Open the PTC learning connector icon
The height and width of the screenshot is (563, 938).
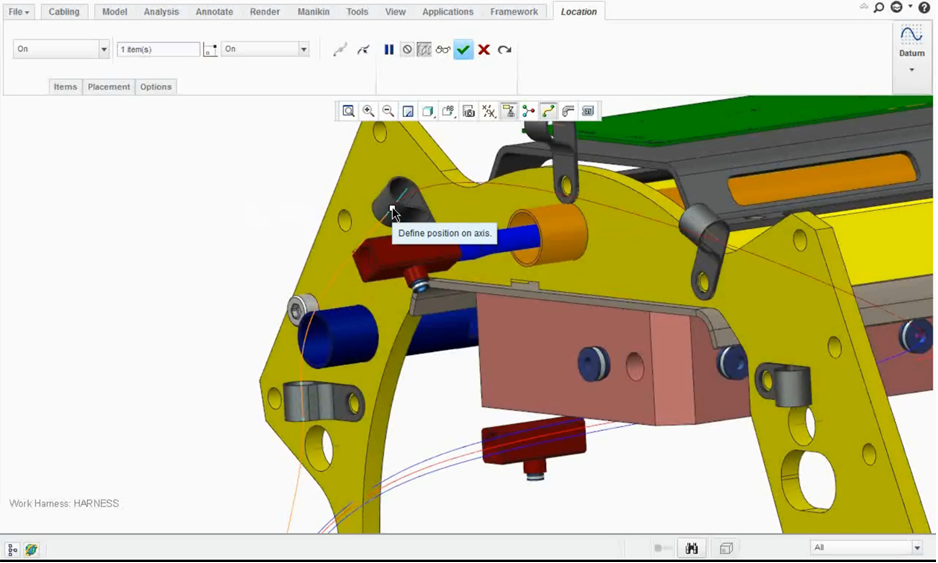click(896, 7)
